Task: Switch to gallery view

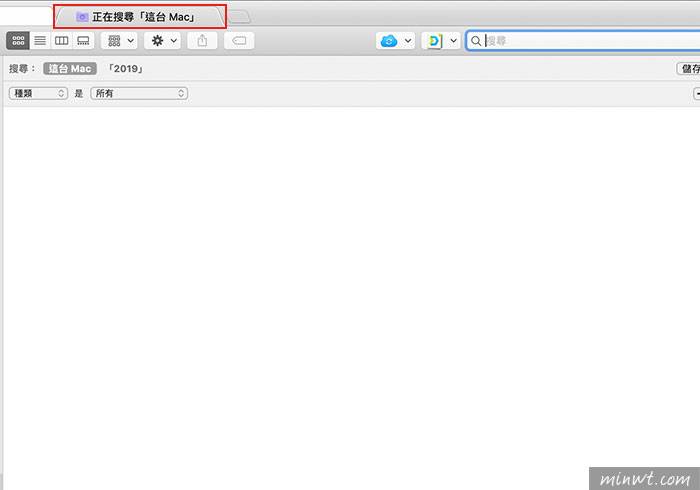Action: [83, 41]
